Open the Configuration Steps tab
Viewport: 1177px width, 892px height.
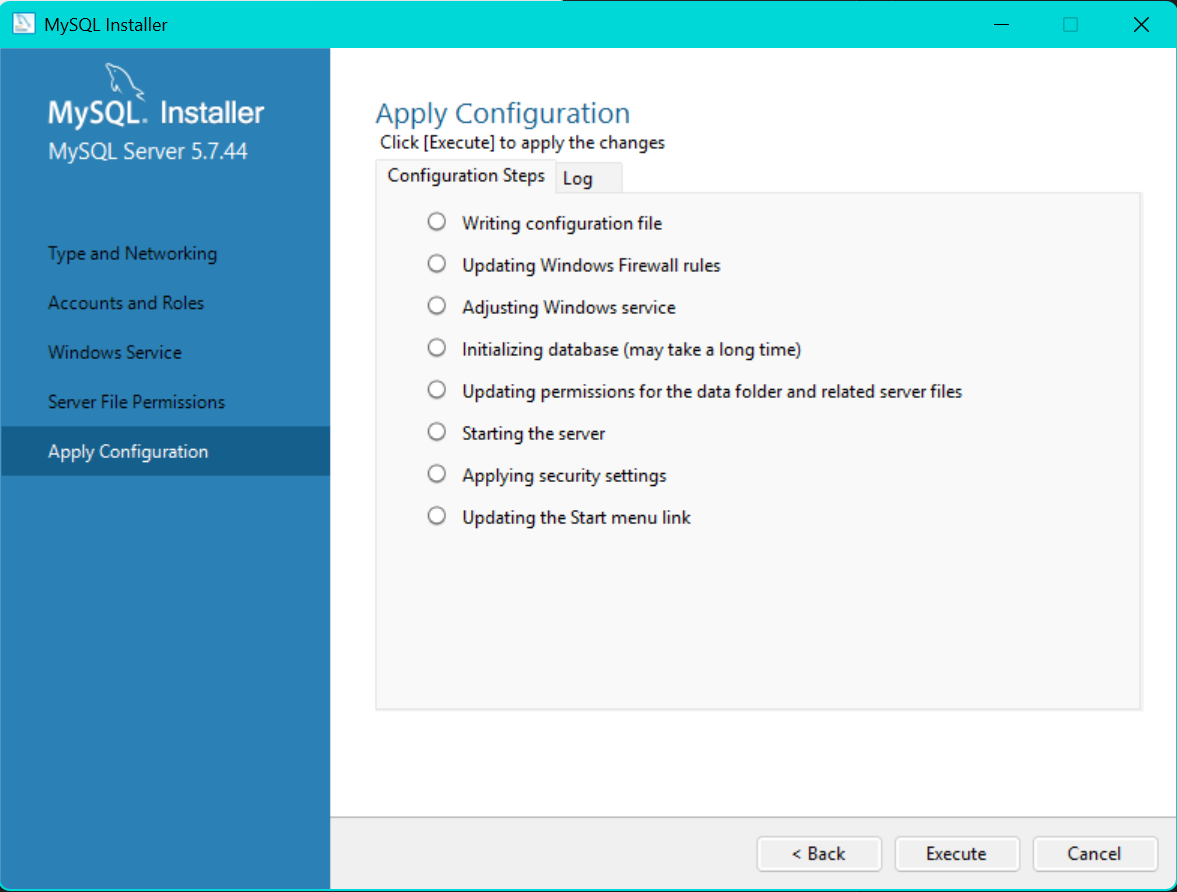click(466, 176)
